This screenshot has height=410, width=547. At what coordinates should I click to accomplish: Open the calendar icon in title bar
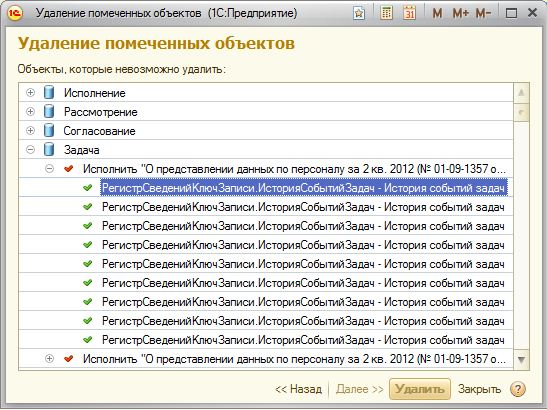click(410, 13)
